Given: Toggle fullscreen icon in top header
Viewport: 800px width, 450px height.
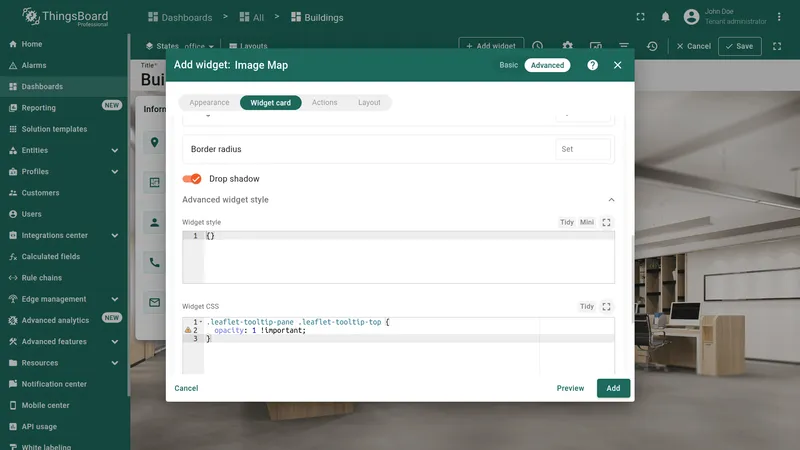Looking at the screenshot, I should (x=640, y=17).
